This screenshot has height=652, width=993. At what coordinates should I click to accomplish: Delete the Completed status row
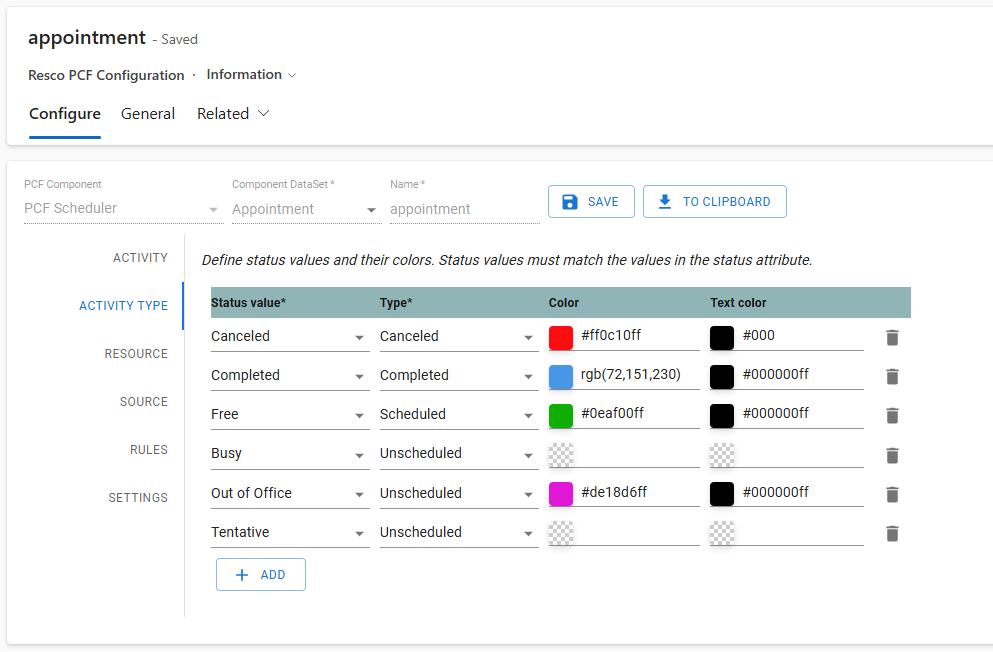click(x=892, y=377)
